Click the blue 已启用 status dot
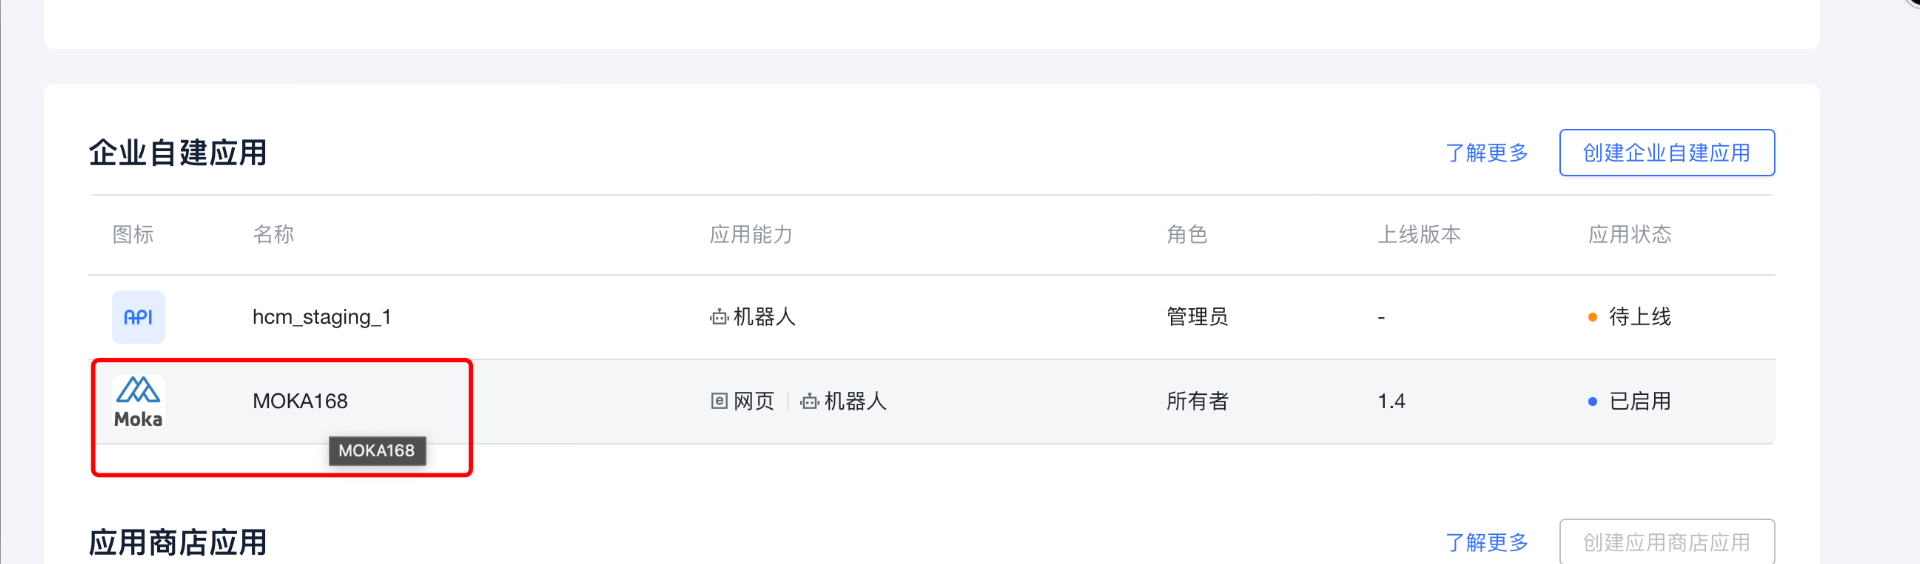 point(1592,401)
